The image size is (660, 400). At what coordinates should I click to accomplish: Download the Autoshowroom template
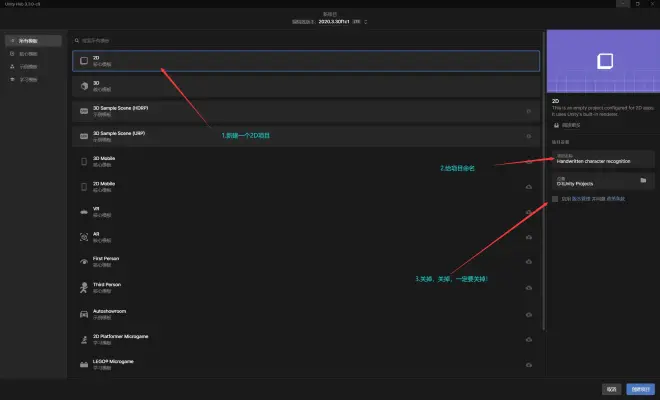[x=529, y=314]
